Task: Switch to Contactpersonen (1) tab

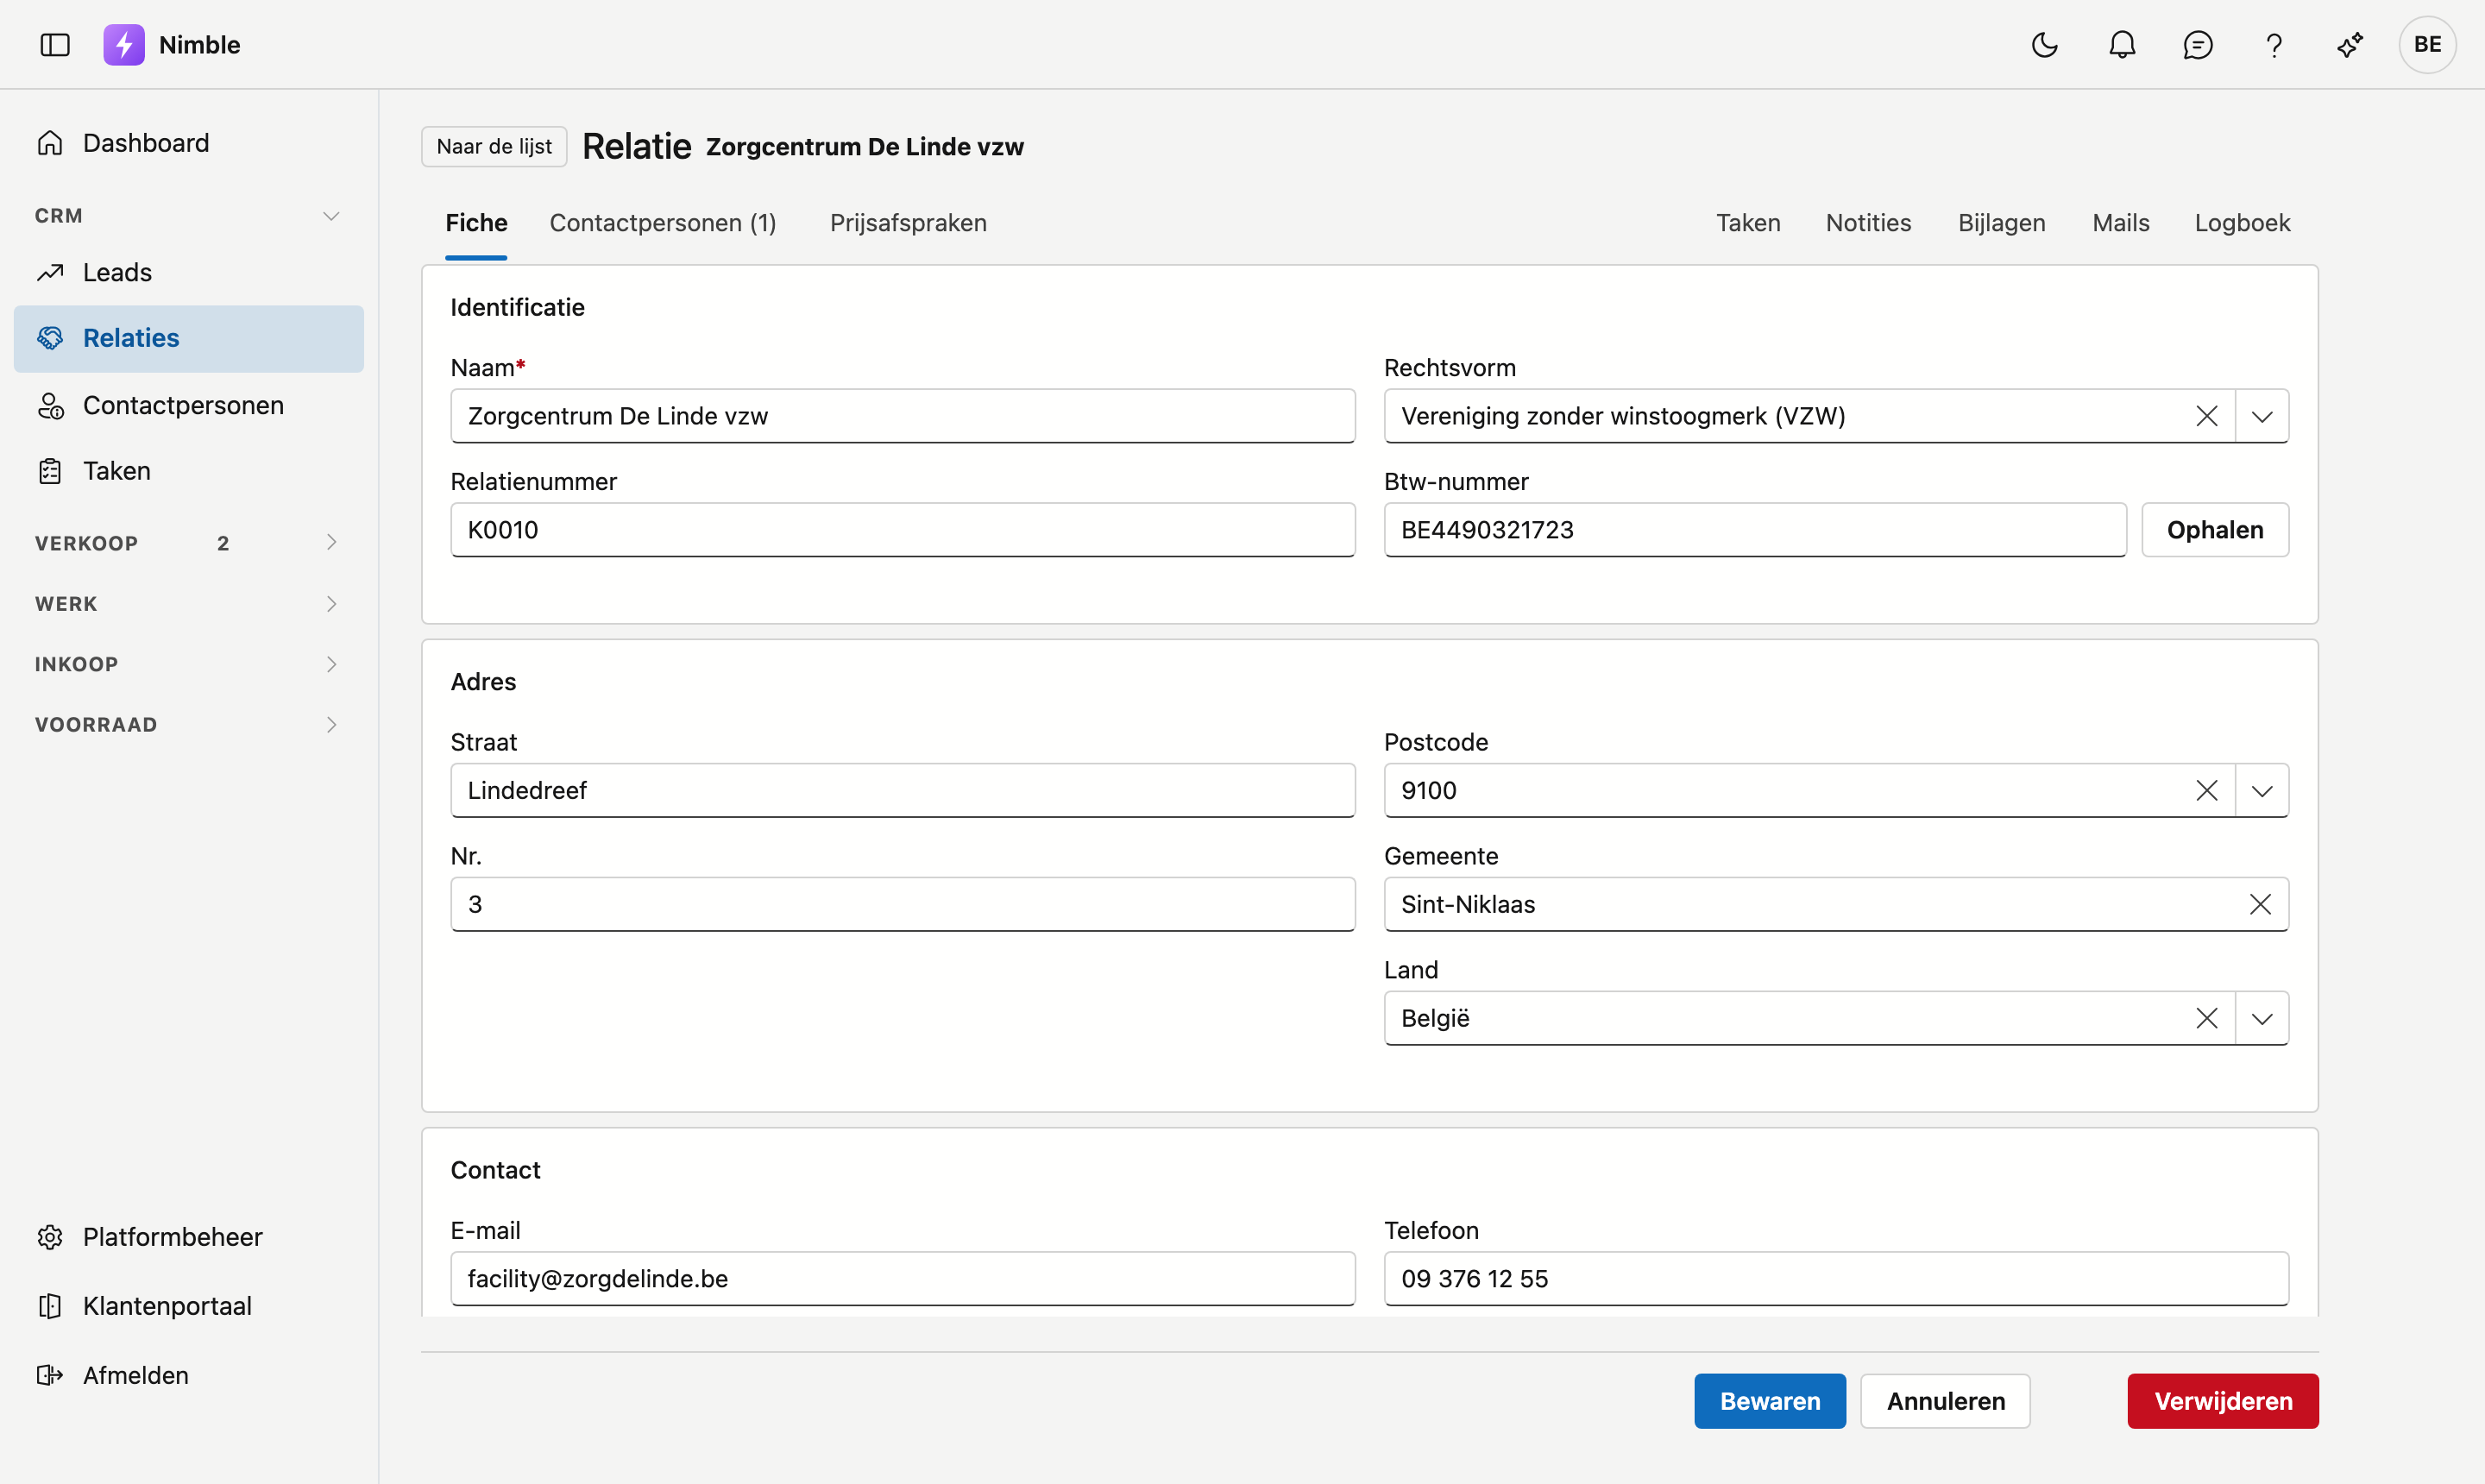Action: point(663,223)
